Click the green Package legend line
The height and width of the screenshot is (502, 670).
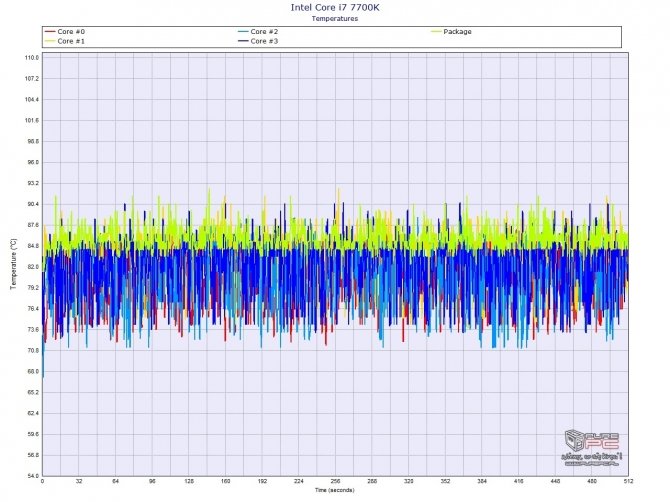tap(436, 32)
